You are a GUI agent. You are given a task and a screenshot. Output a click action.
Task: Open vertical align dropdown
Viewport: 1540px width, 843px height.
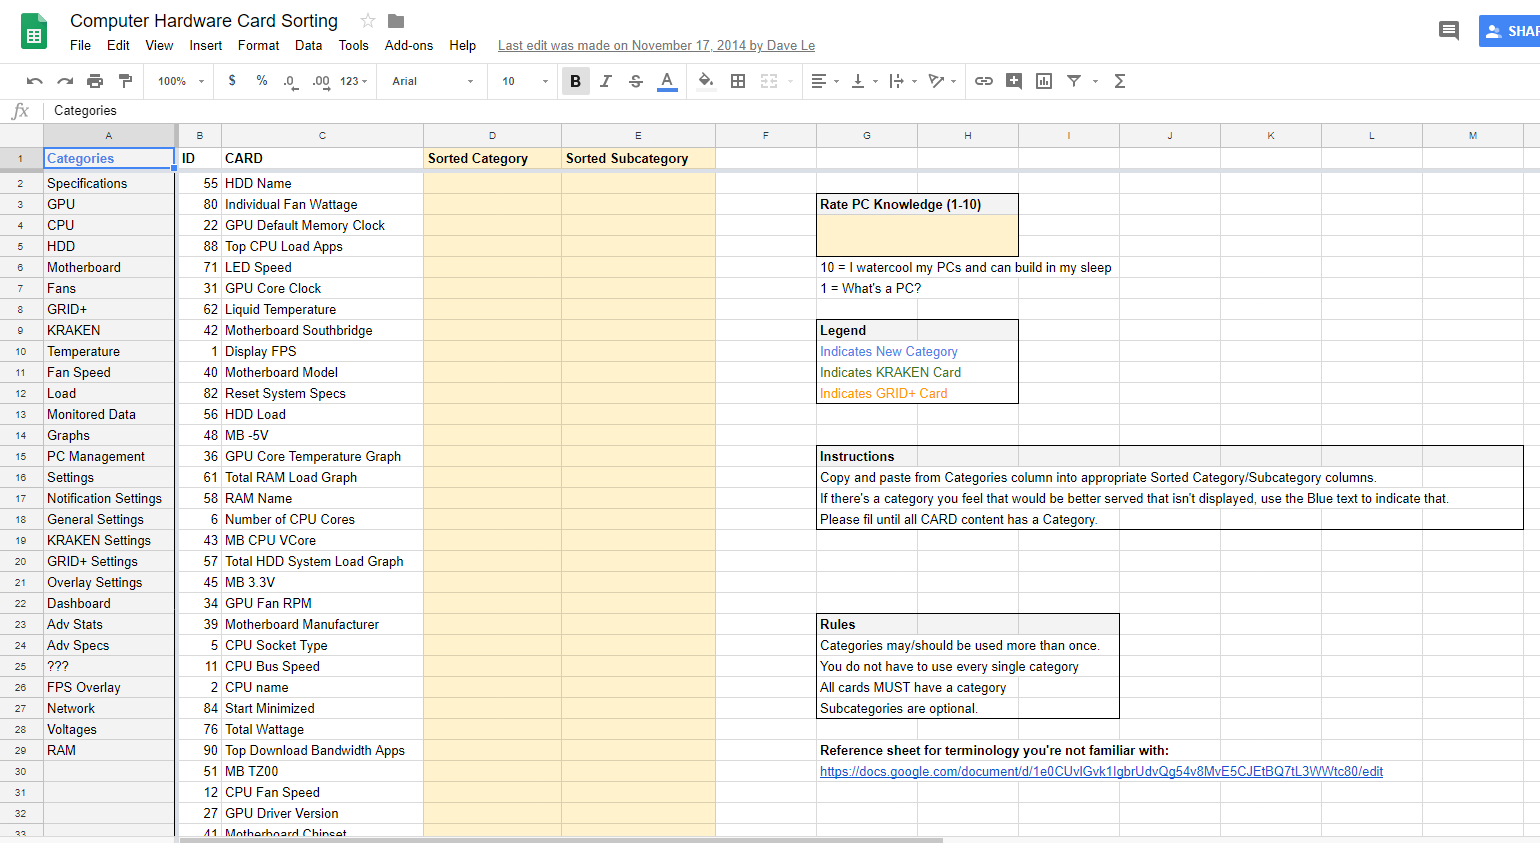[x=864, y=81]
